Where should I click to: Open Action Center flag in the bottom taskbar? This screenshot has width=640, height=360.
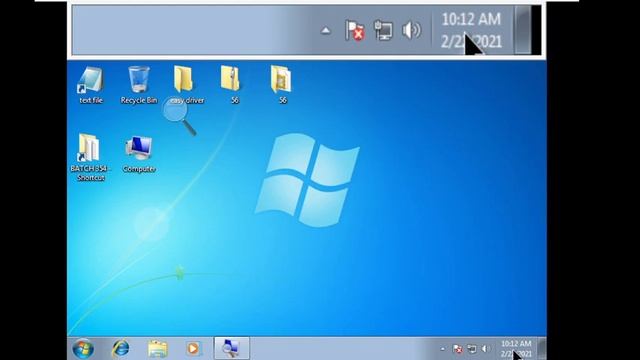458,349
